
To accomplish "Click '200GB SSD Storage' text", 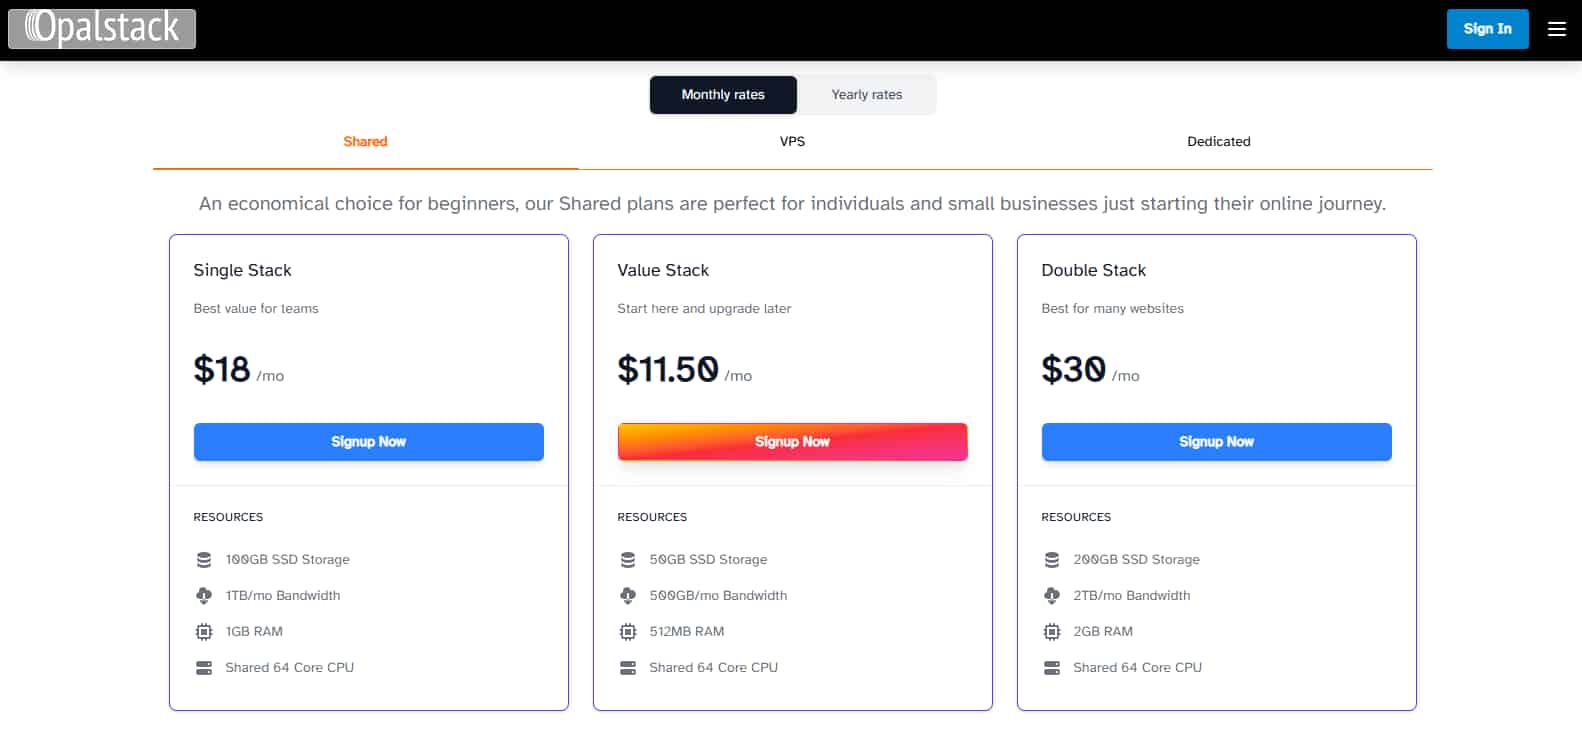I will coord(1136,560).
